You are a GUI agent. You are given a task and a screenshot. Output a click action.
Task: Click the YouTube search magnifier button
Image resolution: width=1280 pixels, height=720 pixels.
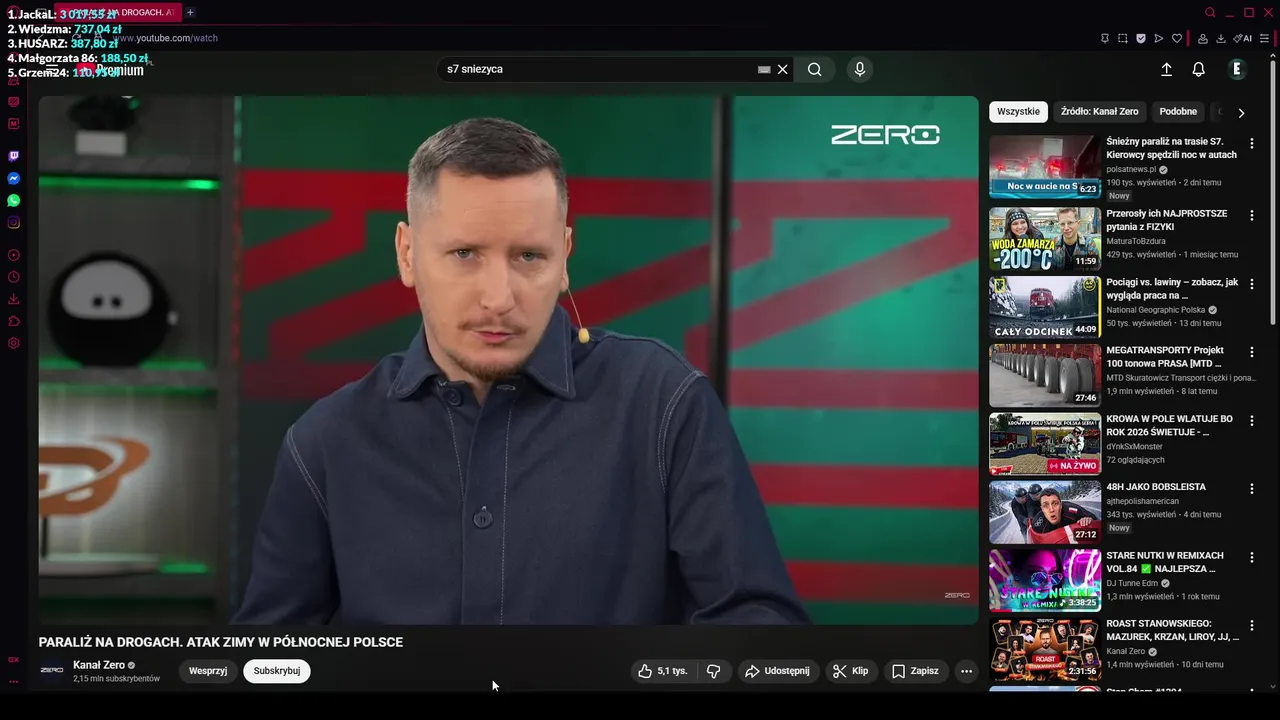point(815,69)
